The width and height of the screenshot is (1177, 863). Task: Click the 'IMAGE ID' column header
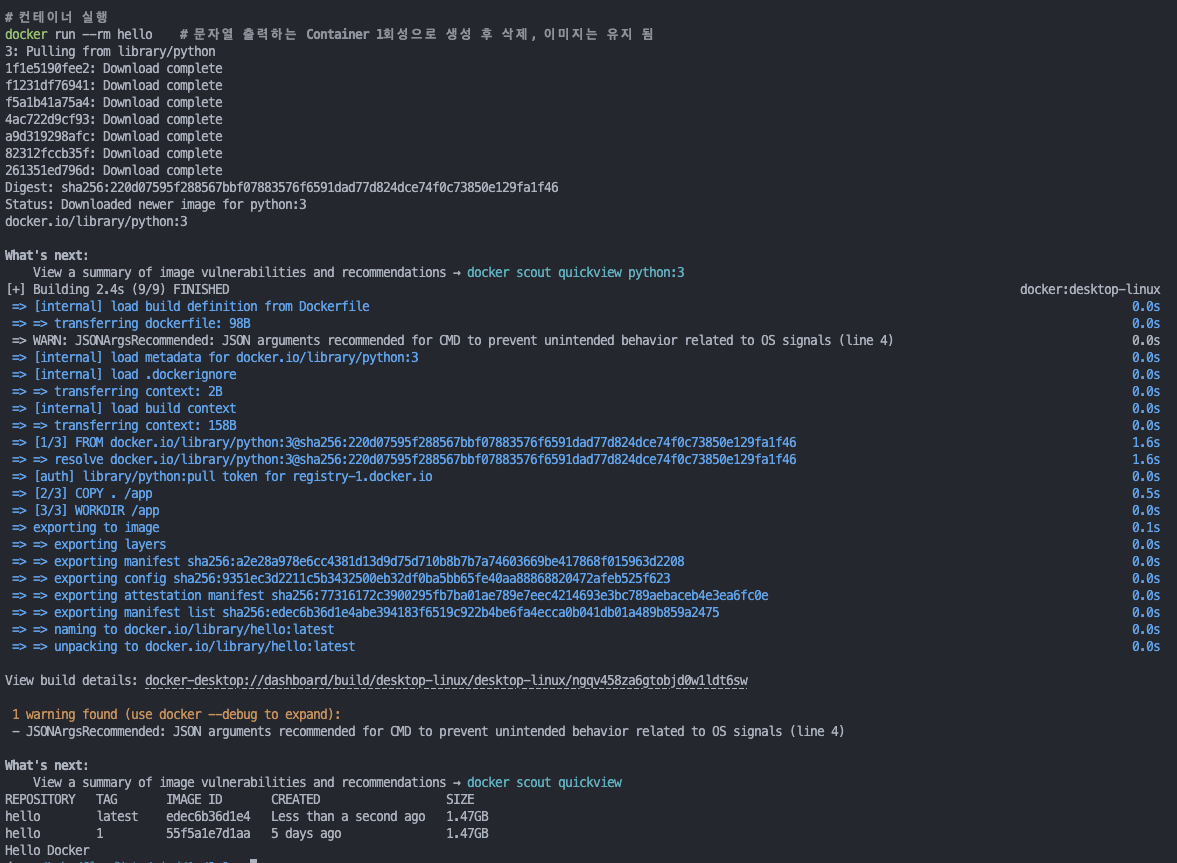(x=194, y=799)
